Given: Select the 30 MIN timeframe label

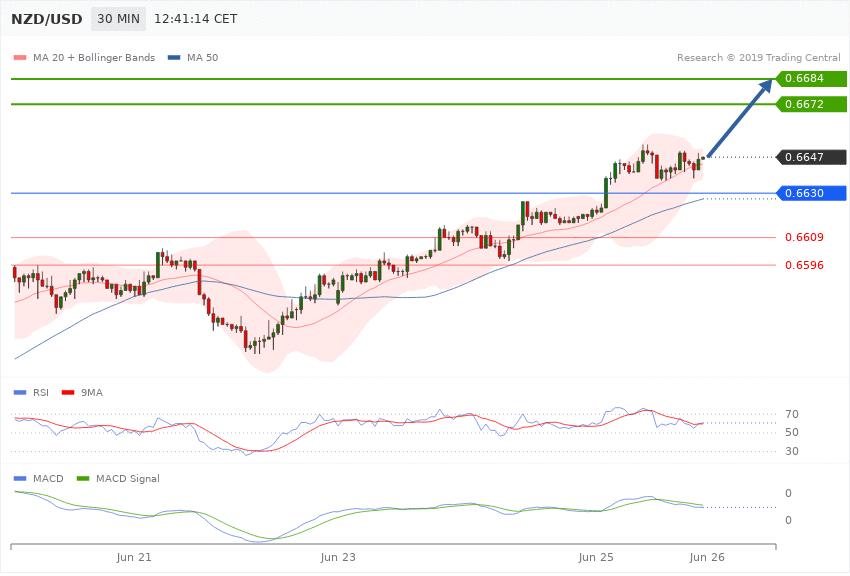Looking at the screenshot, I should point(118,19).
